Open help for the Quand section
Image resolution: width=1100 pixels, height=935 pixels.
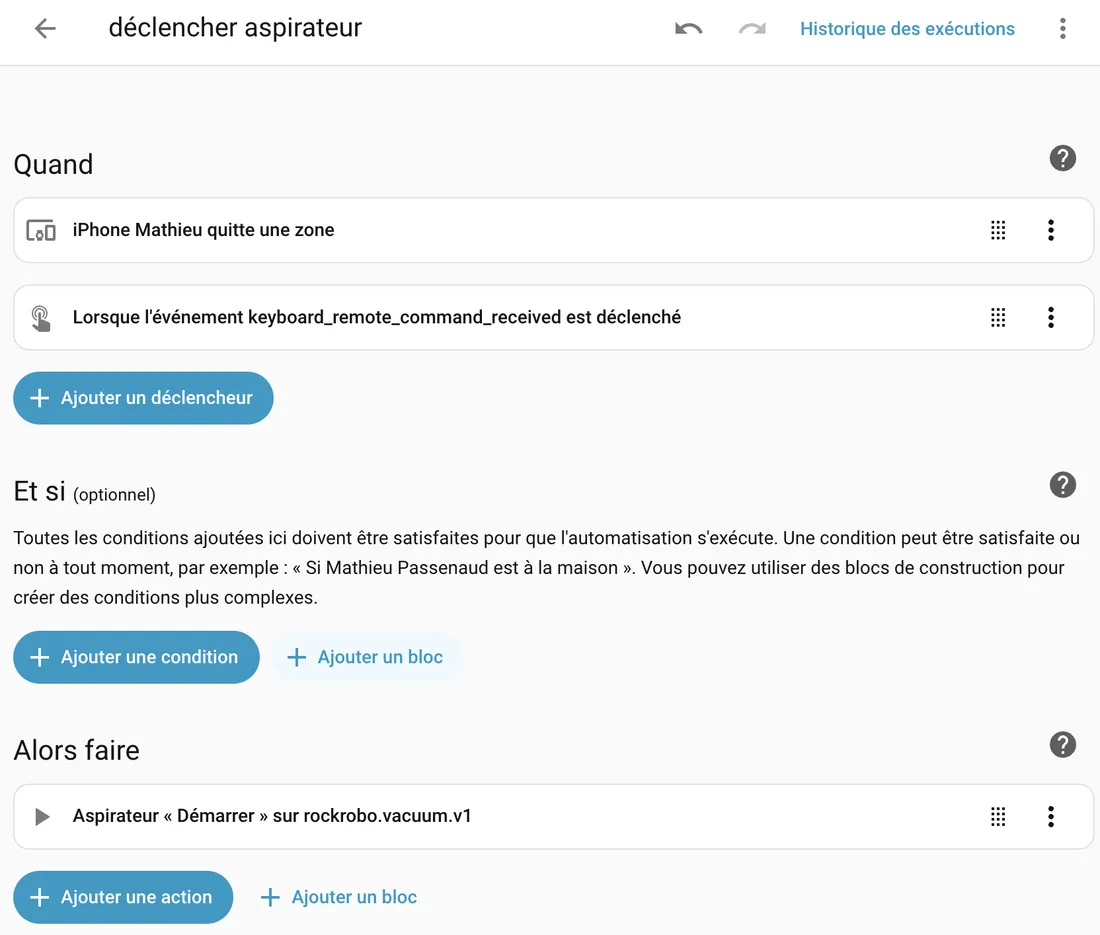tap(1063, 159)
